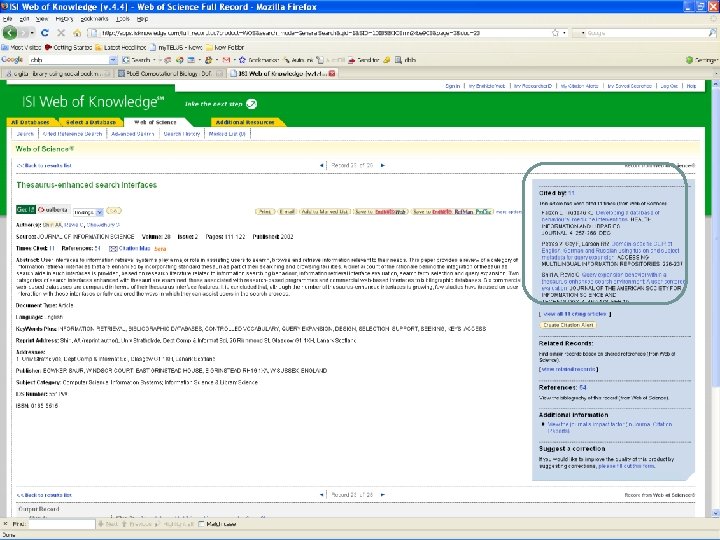
Task: Click the E-mail button
Action: click(287, 212)
